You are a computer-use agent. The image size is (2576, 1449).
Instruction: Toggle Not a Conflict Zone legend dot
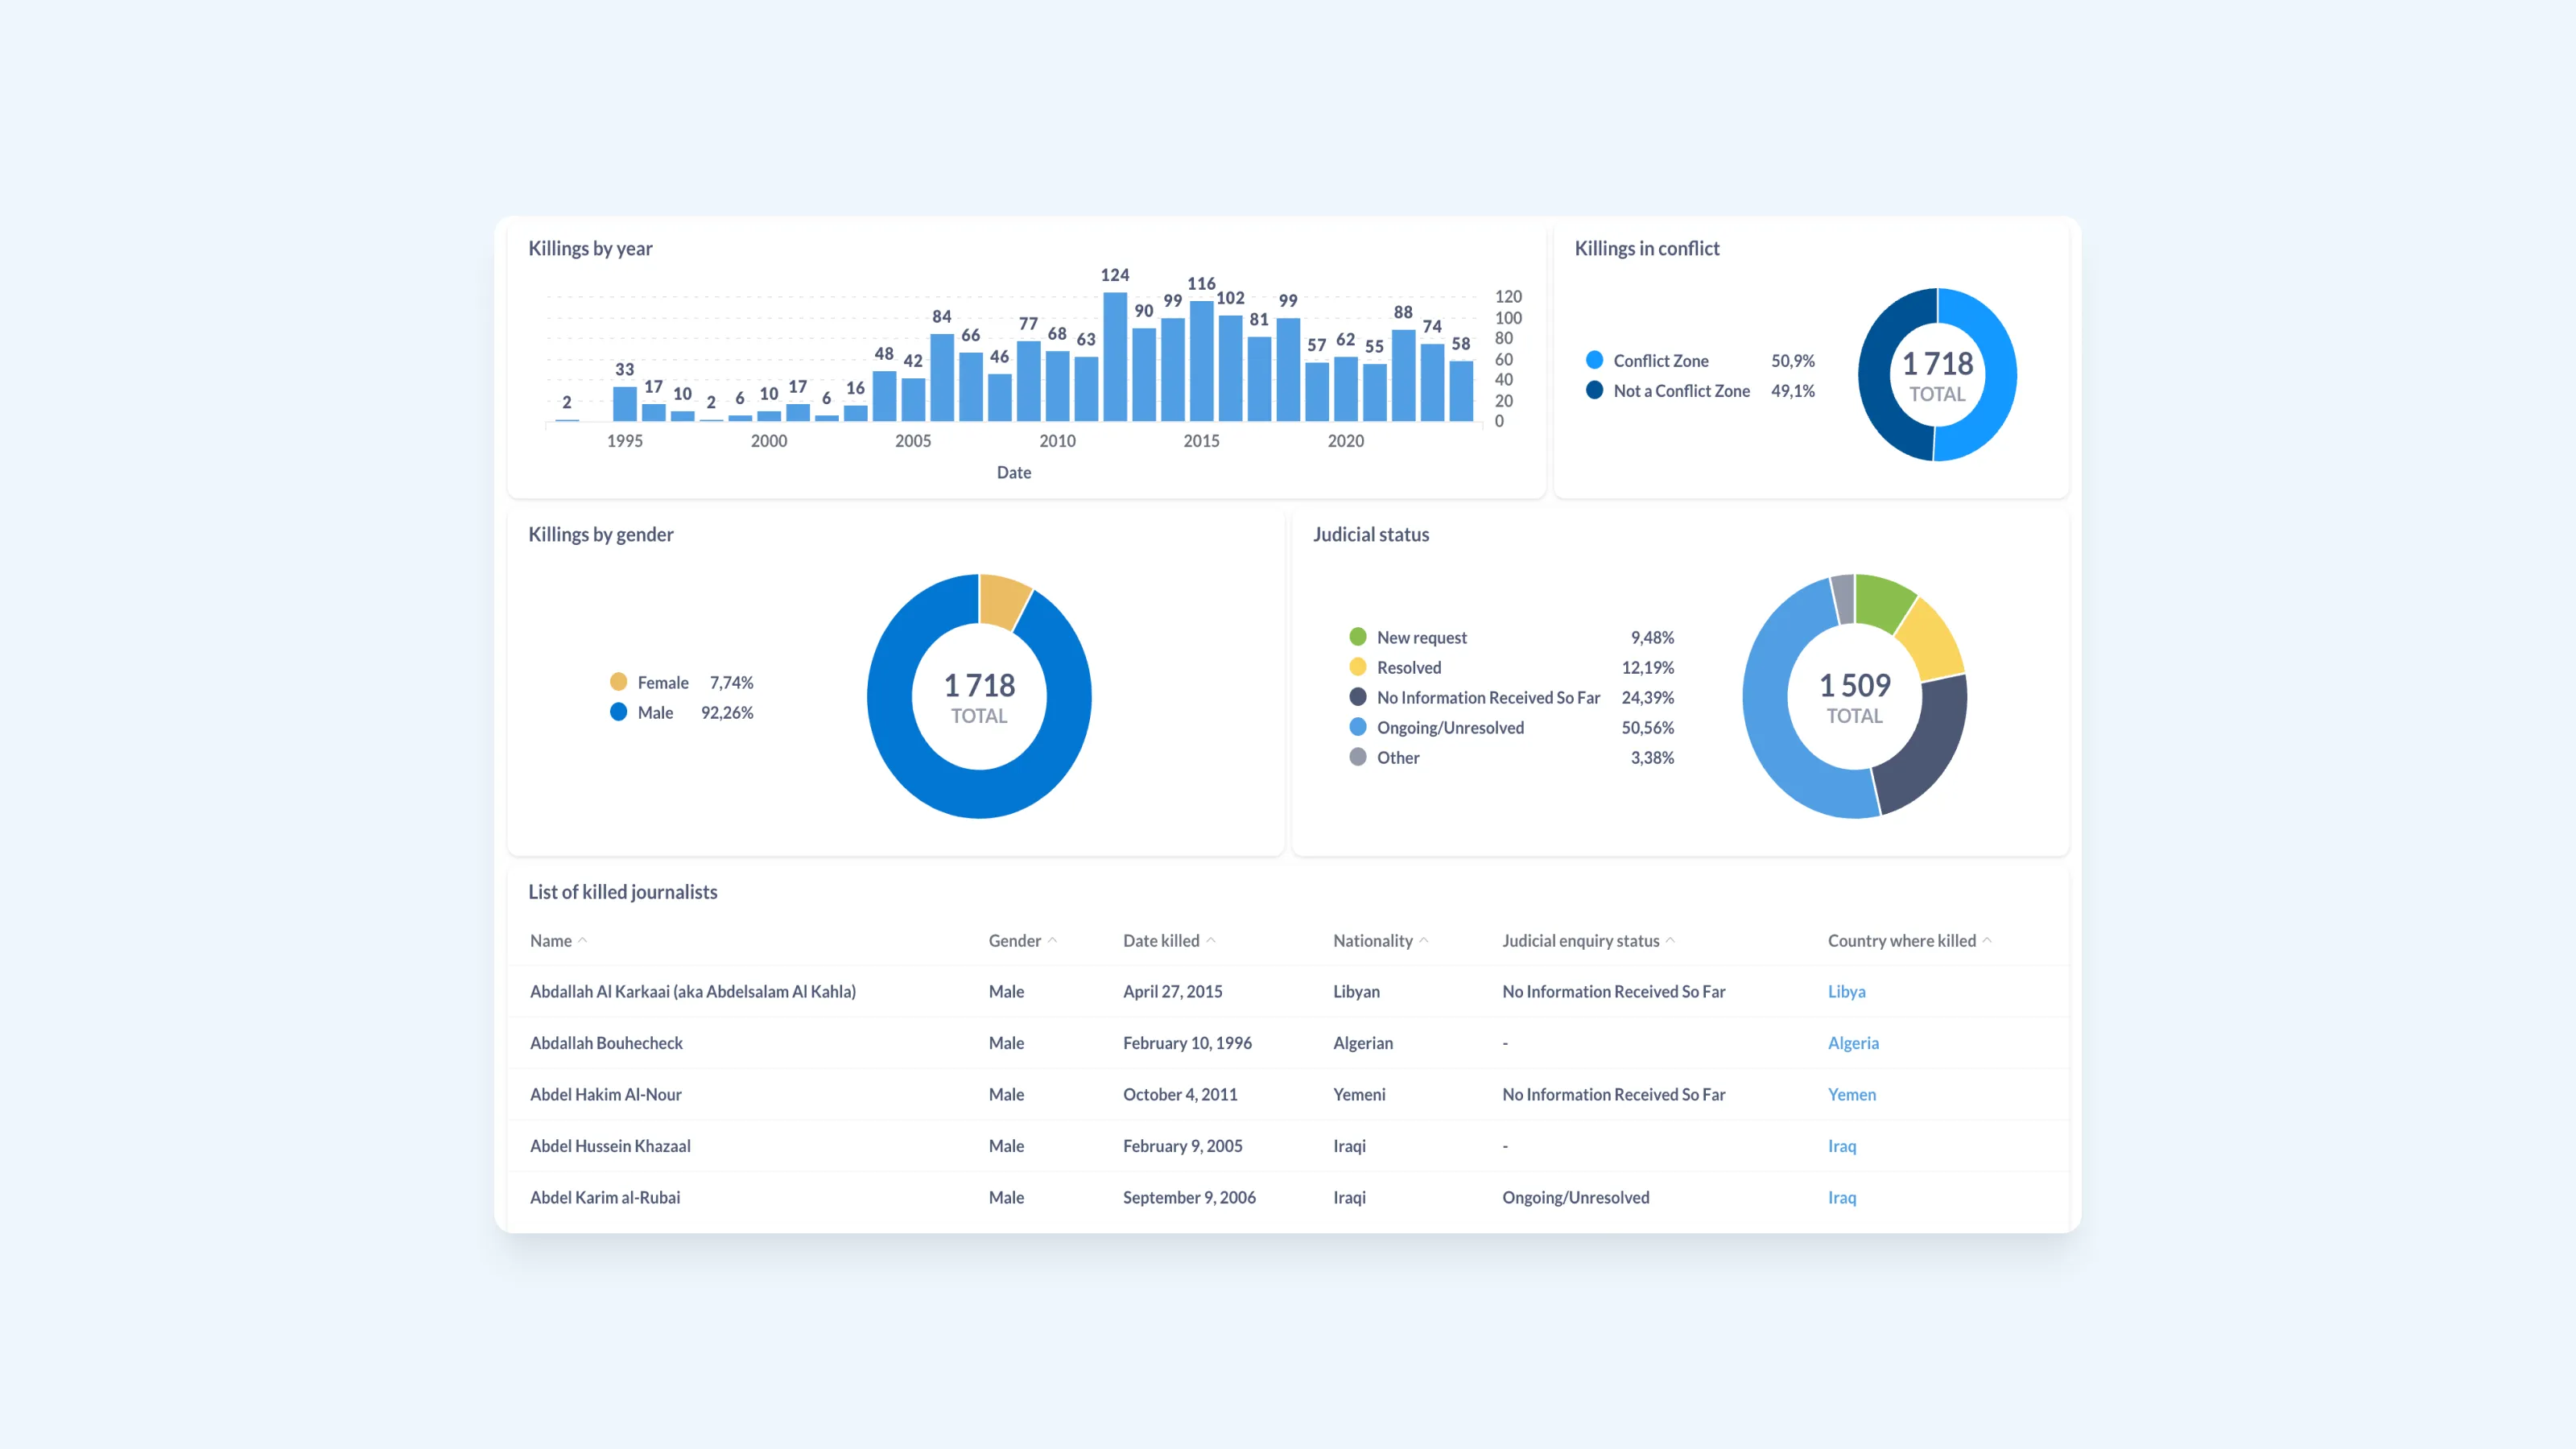click(x=1594, y=390)
